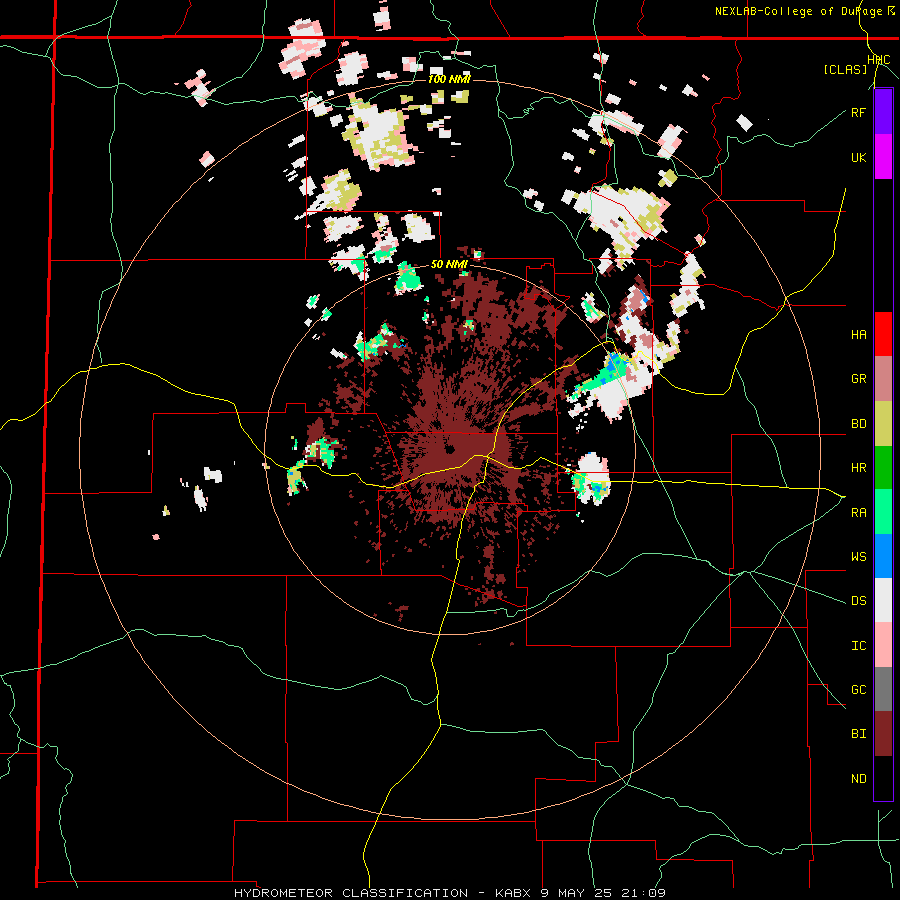The width and height of the screenshot is (900, 900).
Task: Click the 'UK' legend label
Action: coord(858,157)
